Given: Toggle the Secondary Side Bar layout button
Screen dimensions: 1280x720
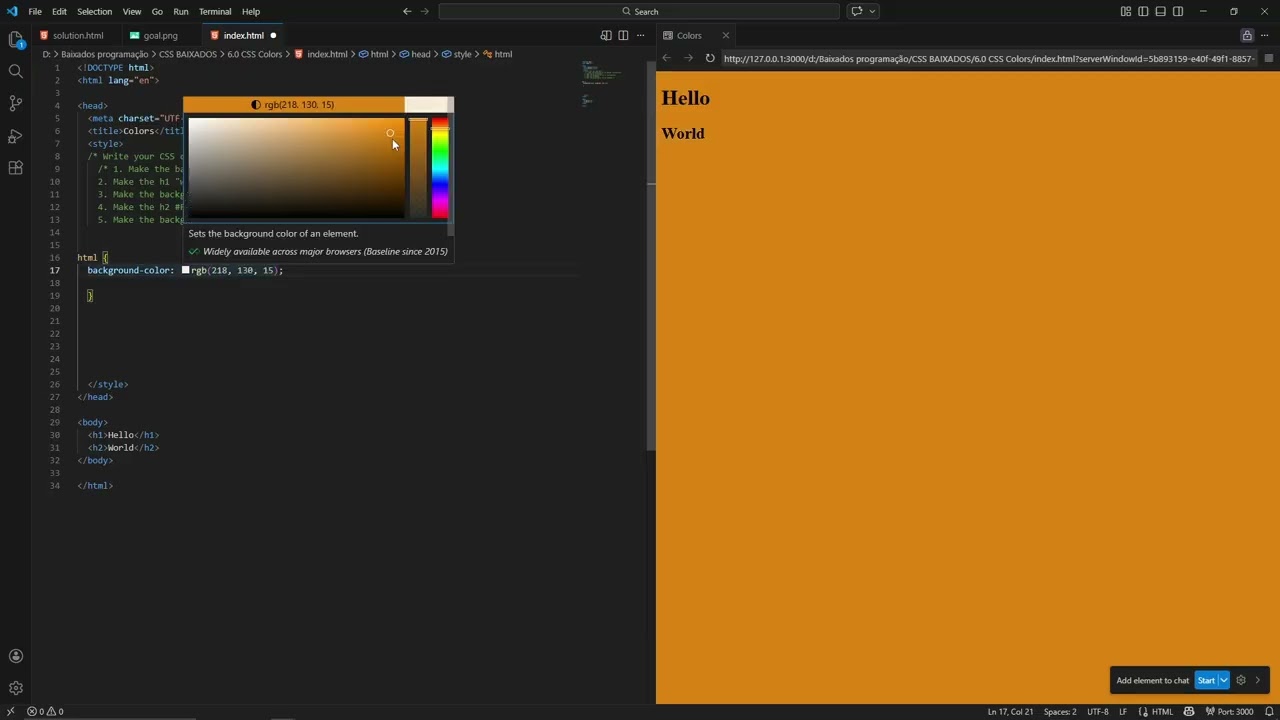Looking at the screenshot, I should click(1178, 12).
